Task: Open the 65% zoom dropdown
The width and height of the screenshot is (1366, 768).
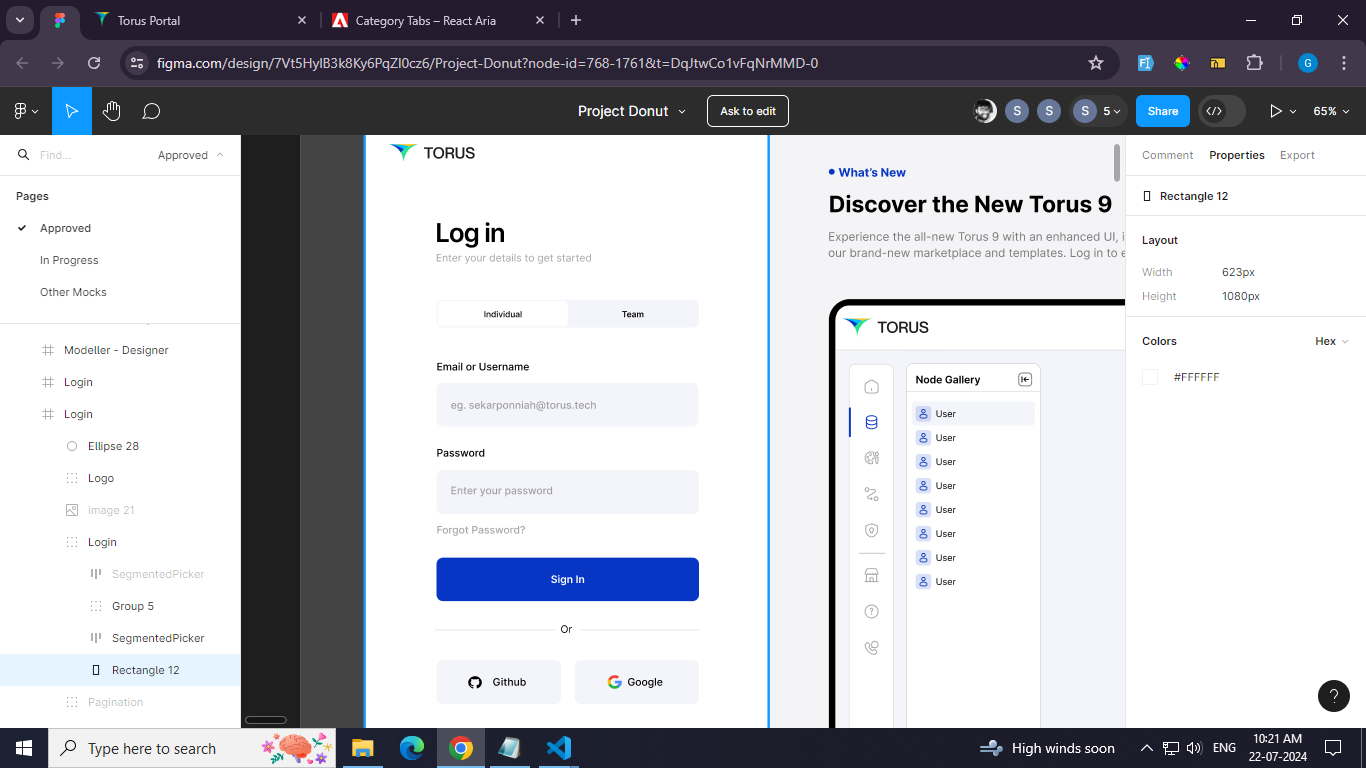Action: coord(1331,111)
